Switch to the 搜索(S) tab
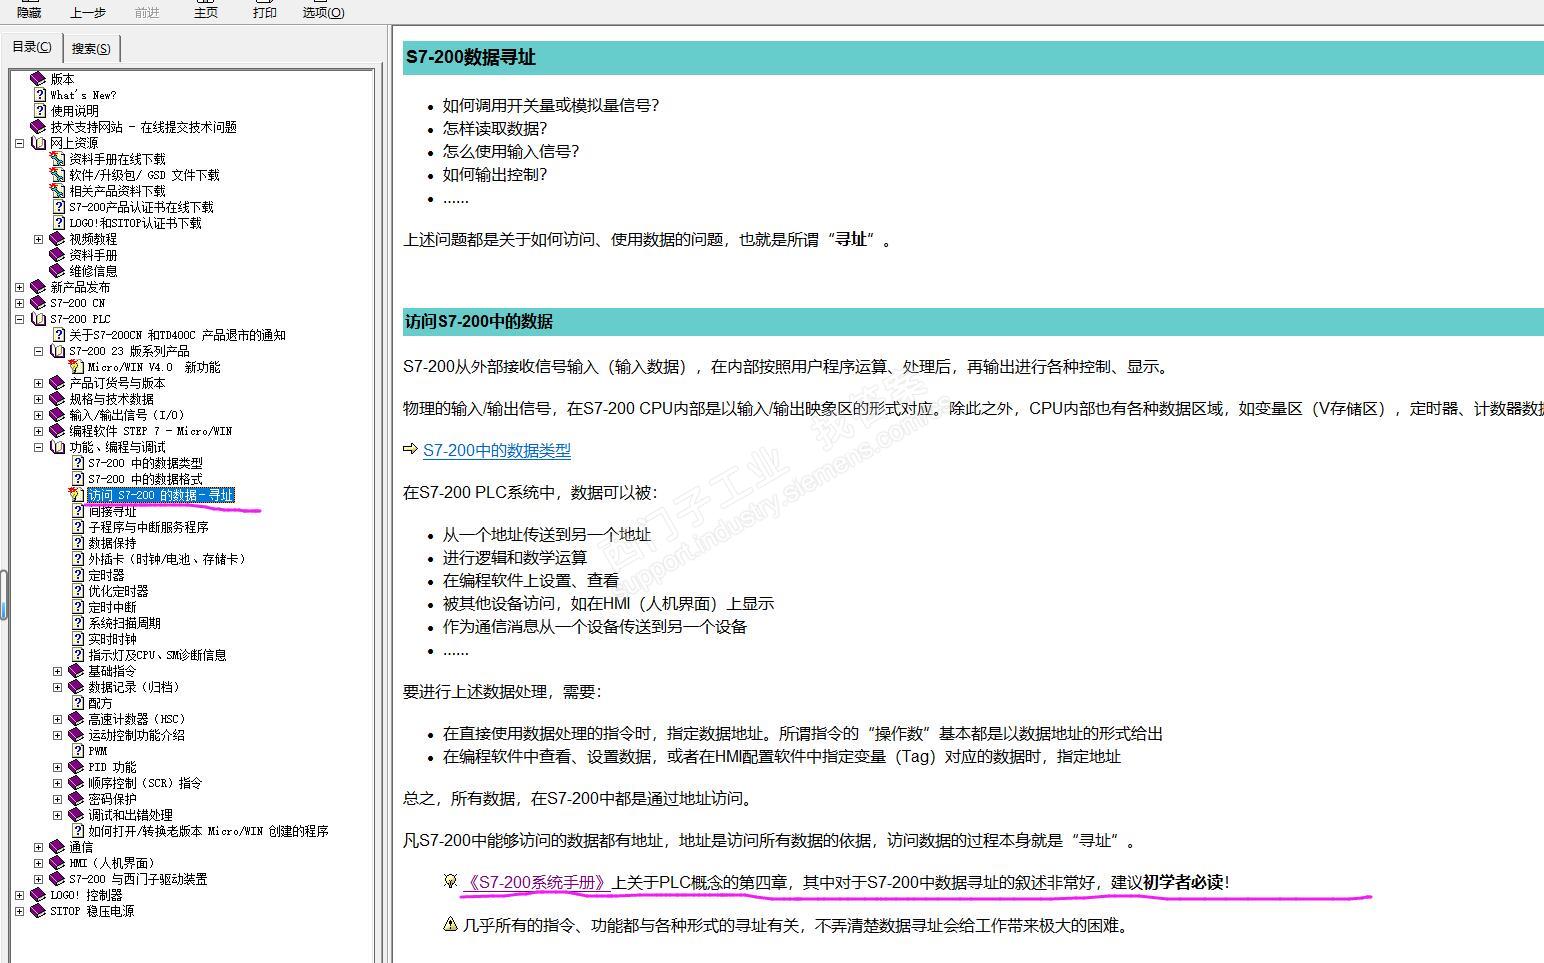The width and height of the screenshot is (1544, 963). [x=91, y=48]
